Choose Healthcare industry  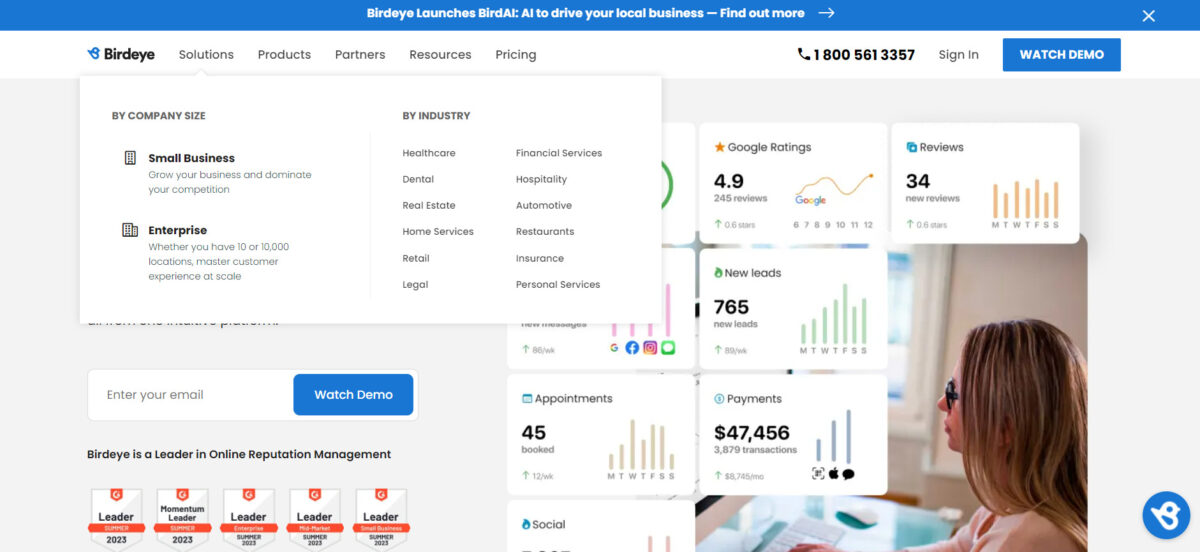pyautogui.click(x=429, y=153)
